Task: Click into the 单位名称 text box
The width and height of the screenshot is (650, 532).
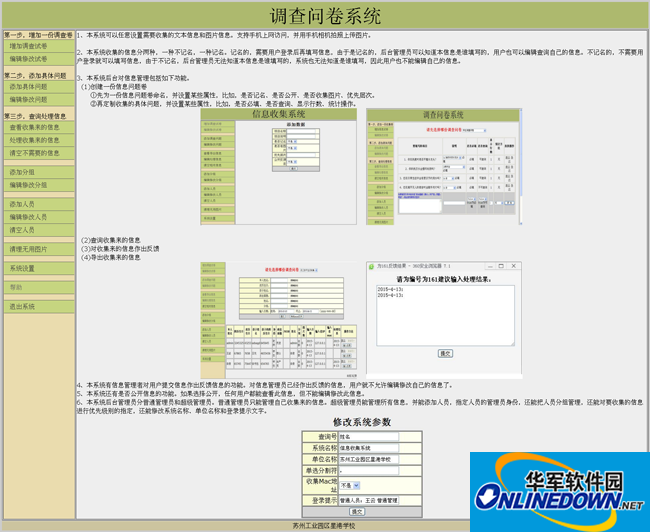Action: click(x=369, y=459)
